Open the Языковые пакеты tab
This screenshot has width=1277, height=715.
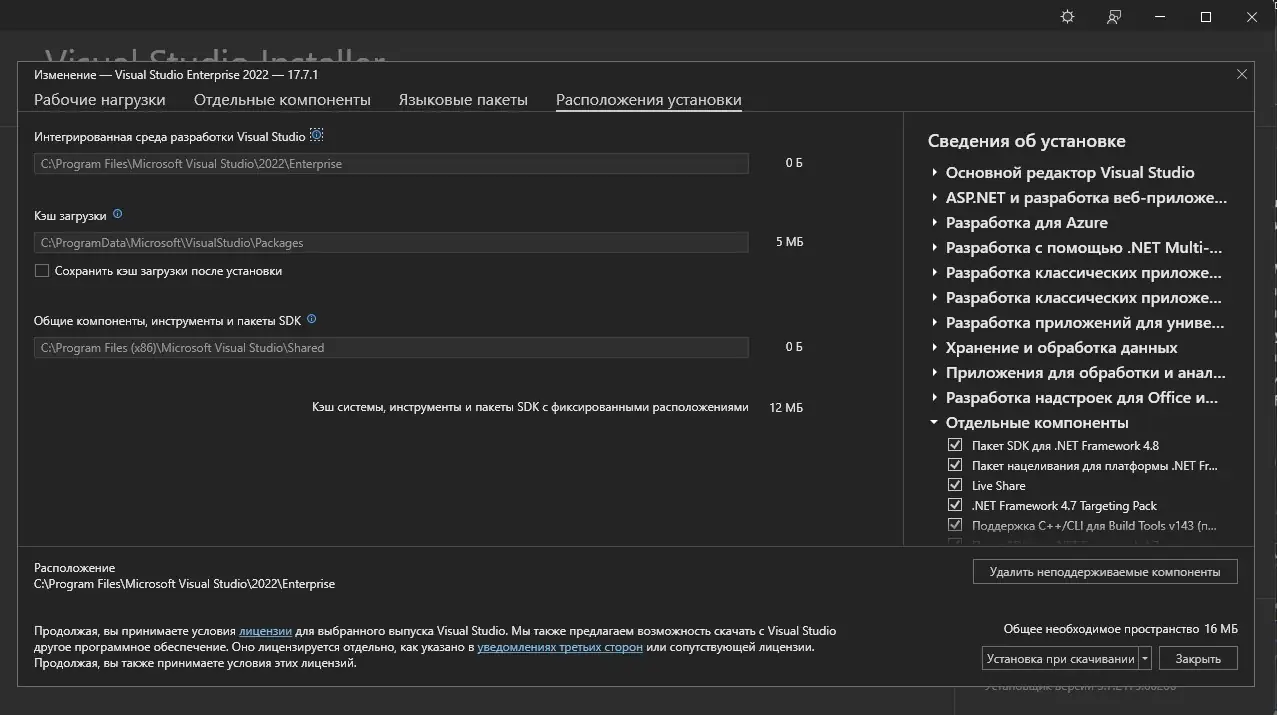[x=462, y=99]
